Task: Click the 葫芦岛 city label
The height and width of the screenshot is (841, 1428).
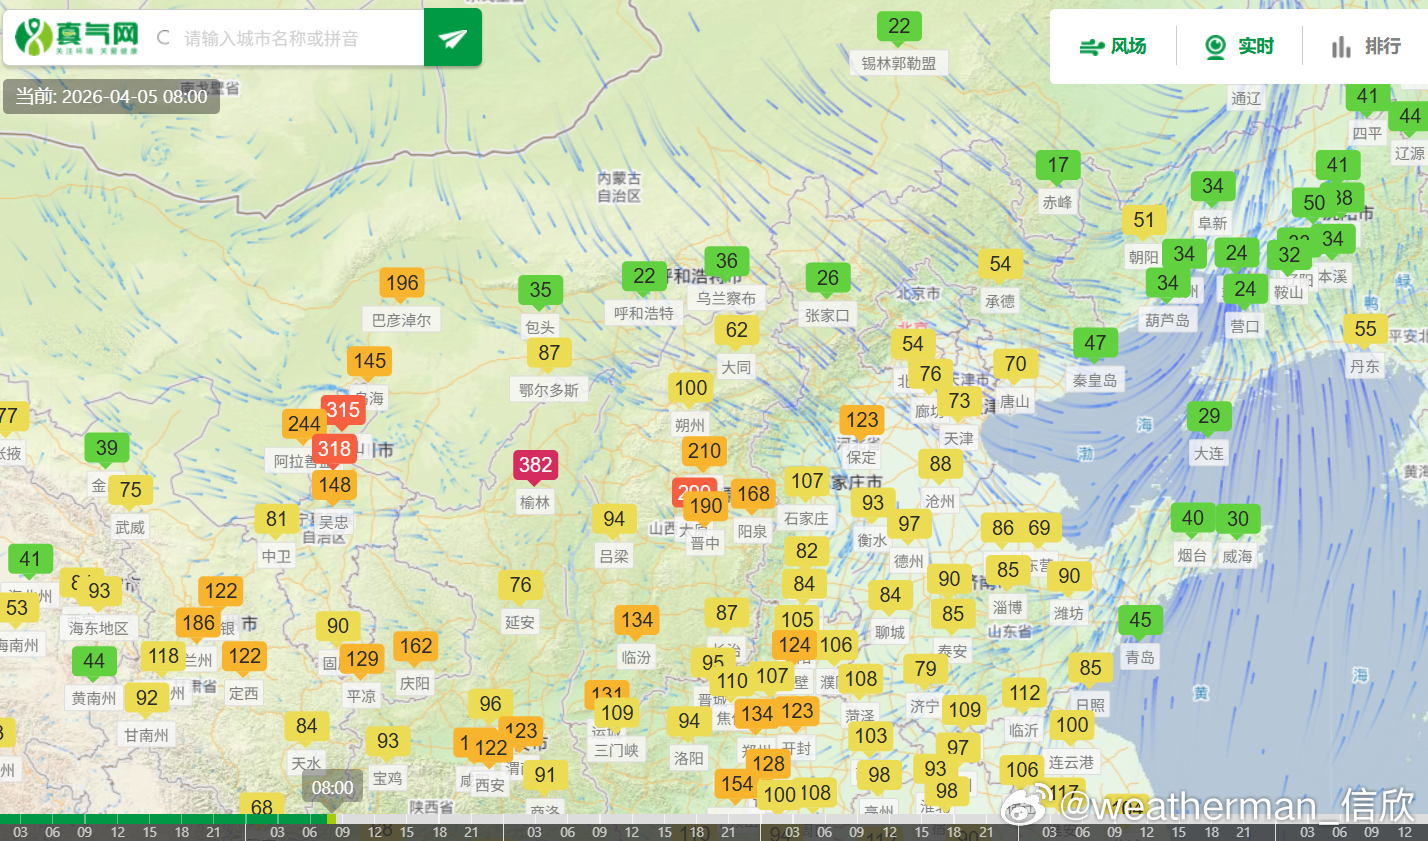Action: click(1168, 320)
